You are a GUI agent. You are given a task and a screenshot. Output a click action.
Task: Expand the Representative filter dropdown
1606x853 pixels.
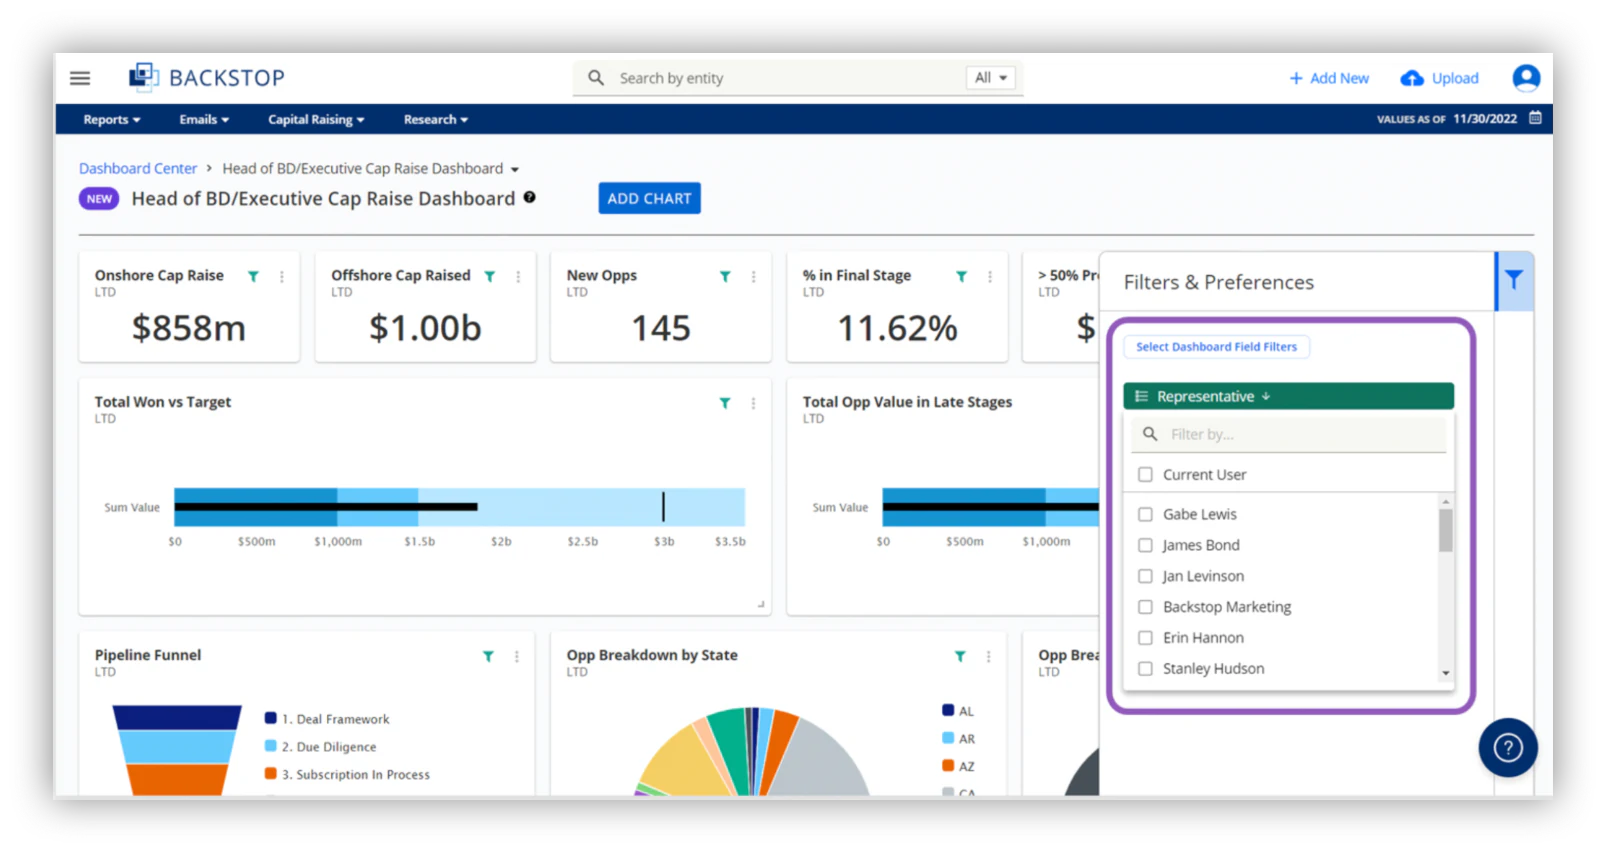coord(1288,396)
